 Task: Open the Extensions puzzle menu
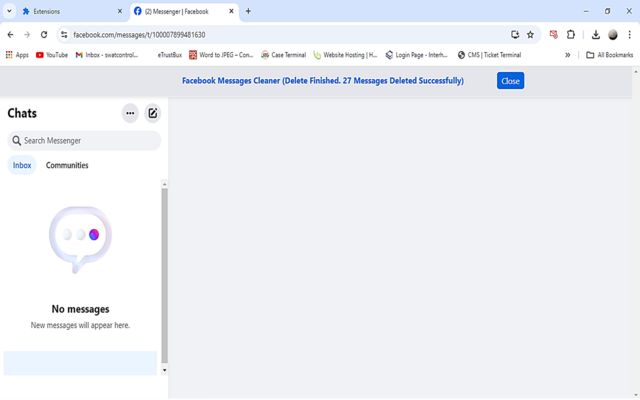[571, 35]
